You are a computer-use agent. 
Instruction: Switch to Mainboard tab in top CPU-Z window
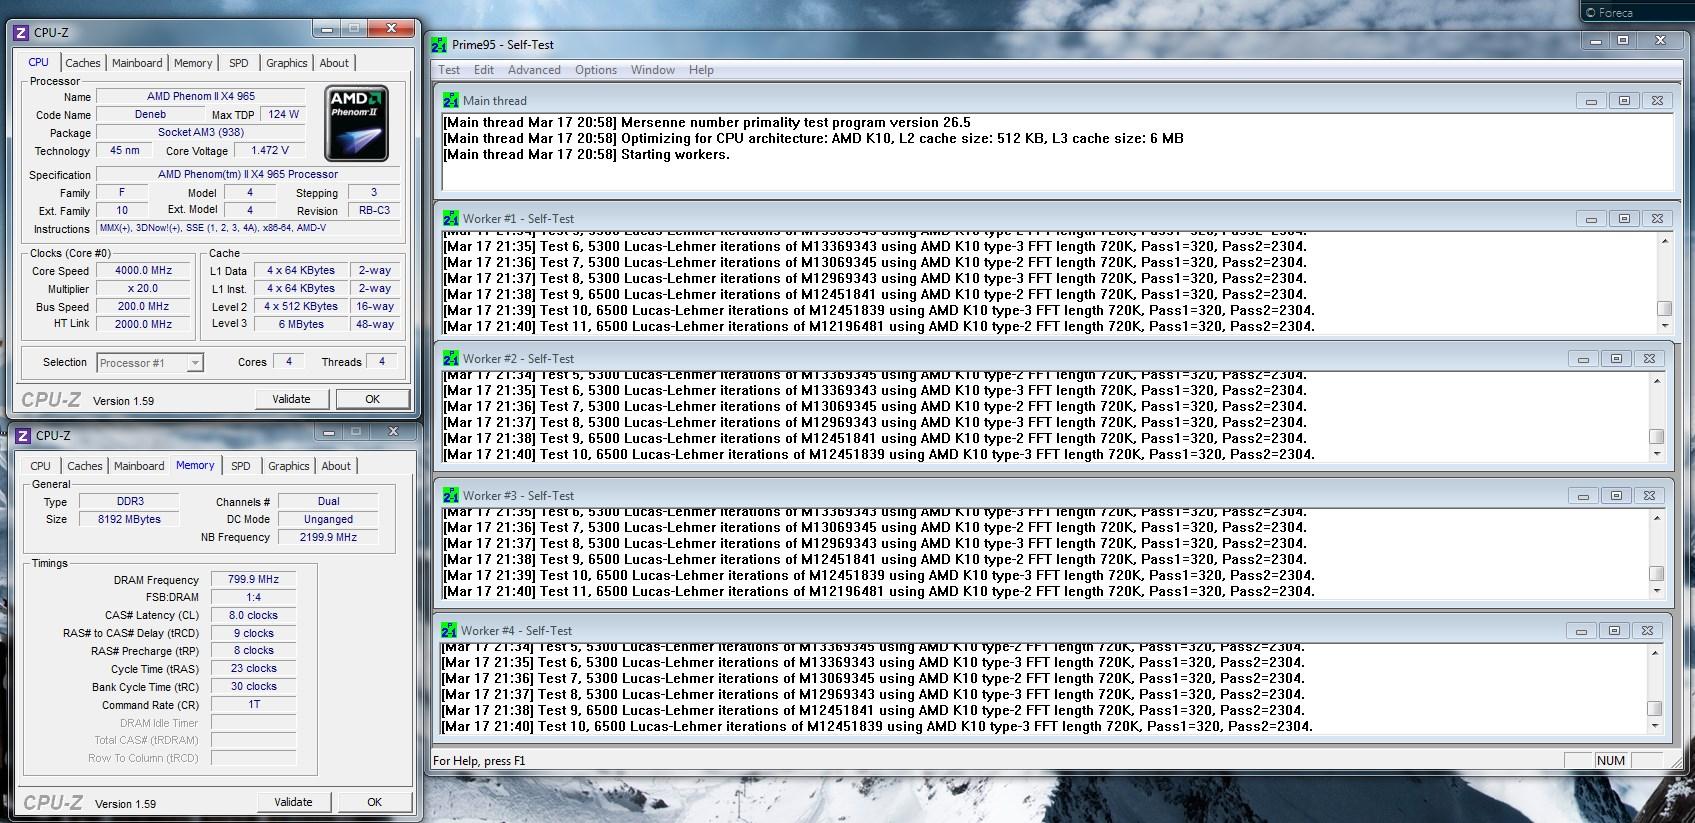[x=137, y=63]
